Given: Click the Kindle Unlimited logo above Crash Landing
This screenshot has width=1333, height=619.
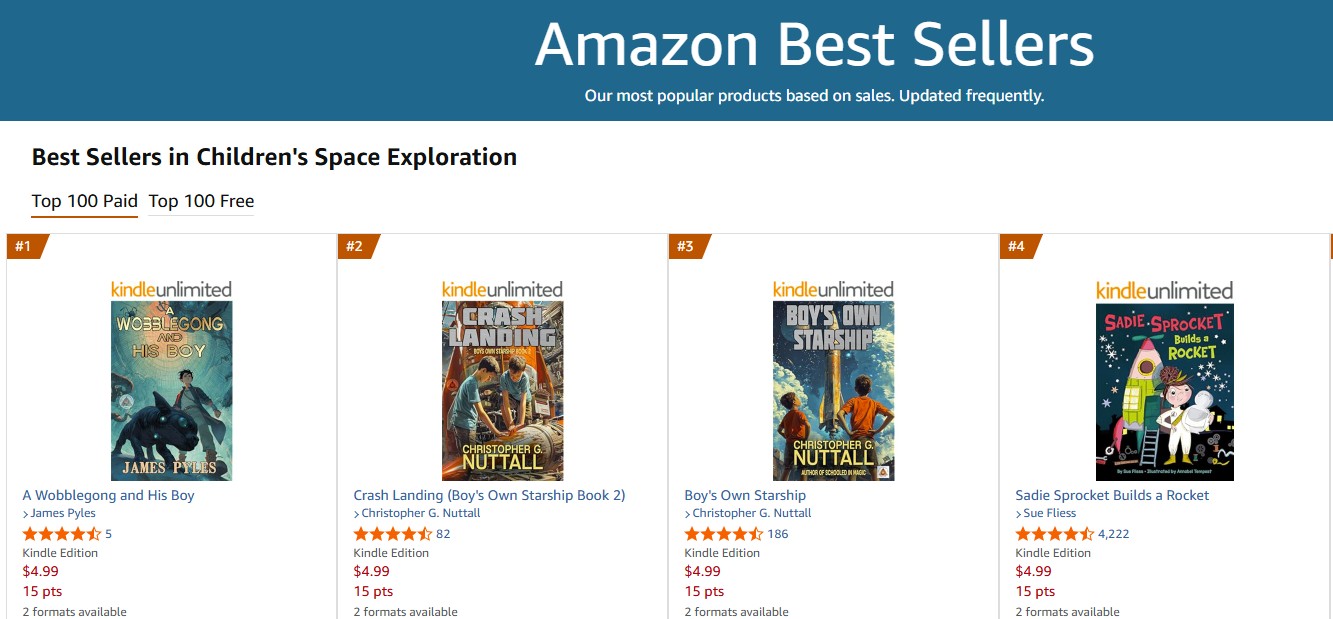Looking at the screenshot, I should (x=502, y=289).
